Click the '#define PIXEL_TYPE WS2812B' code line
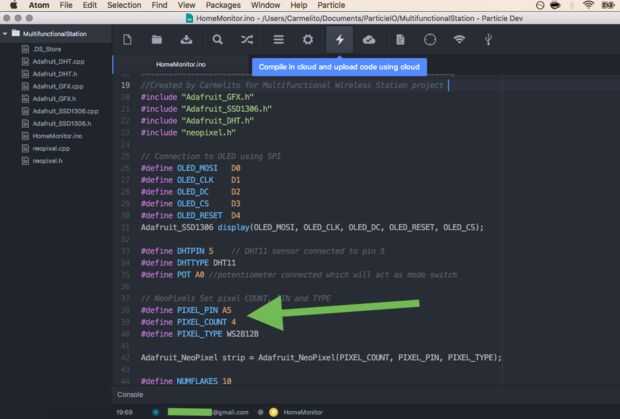Image resolution: width=620 pixels, height=419 pixels. [x=200, y=334]
